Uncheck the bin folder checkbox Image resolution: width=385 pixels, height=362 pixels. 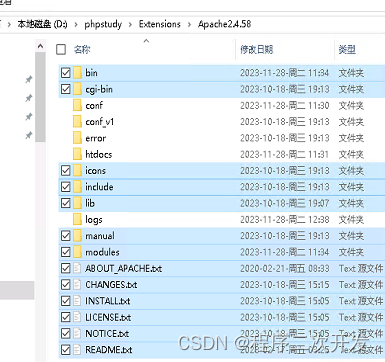[66, 73]
